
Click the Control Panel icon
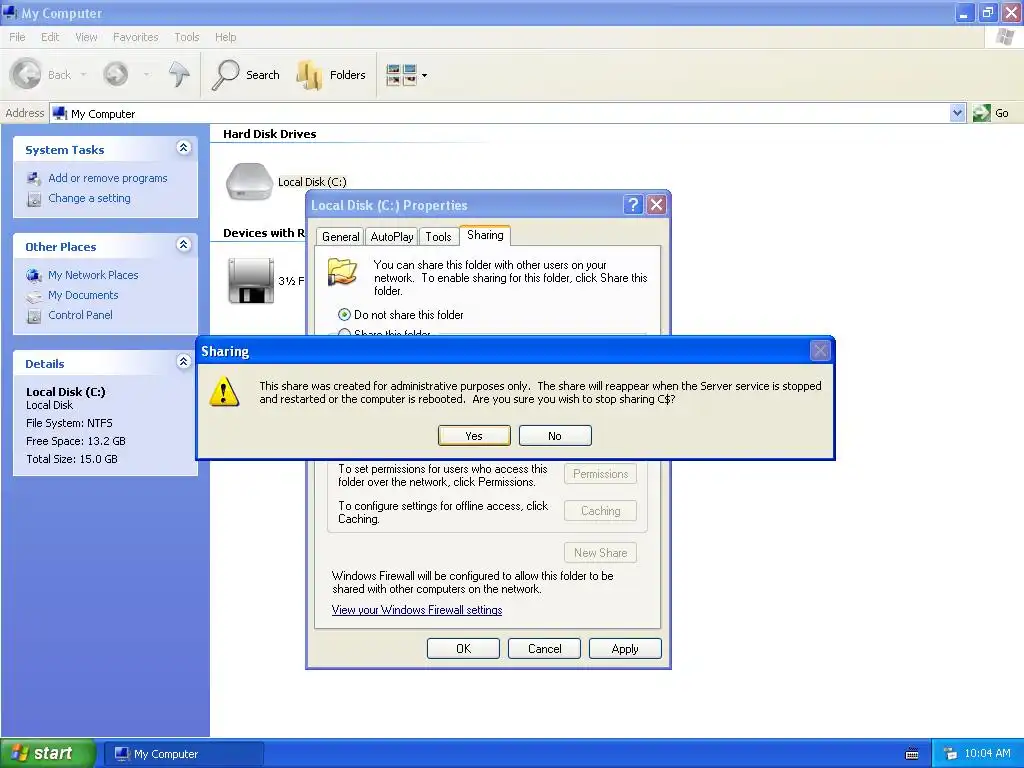(34, 316)
